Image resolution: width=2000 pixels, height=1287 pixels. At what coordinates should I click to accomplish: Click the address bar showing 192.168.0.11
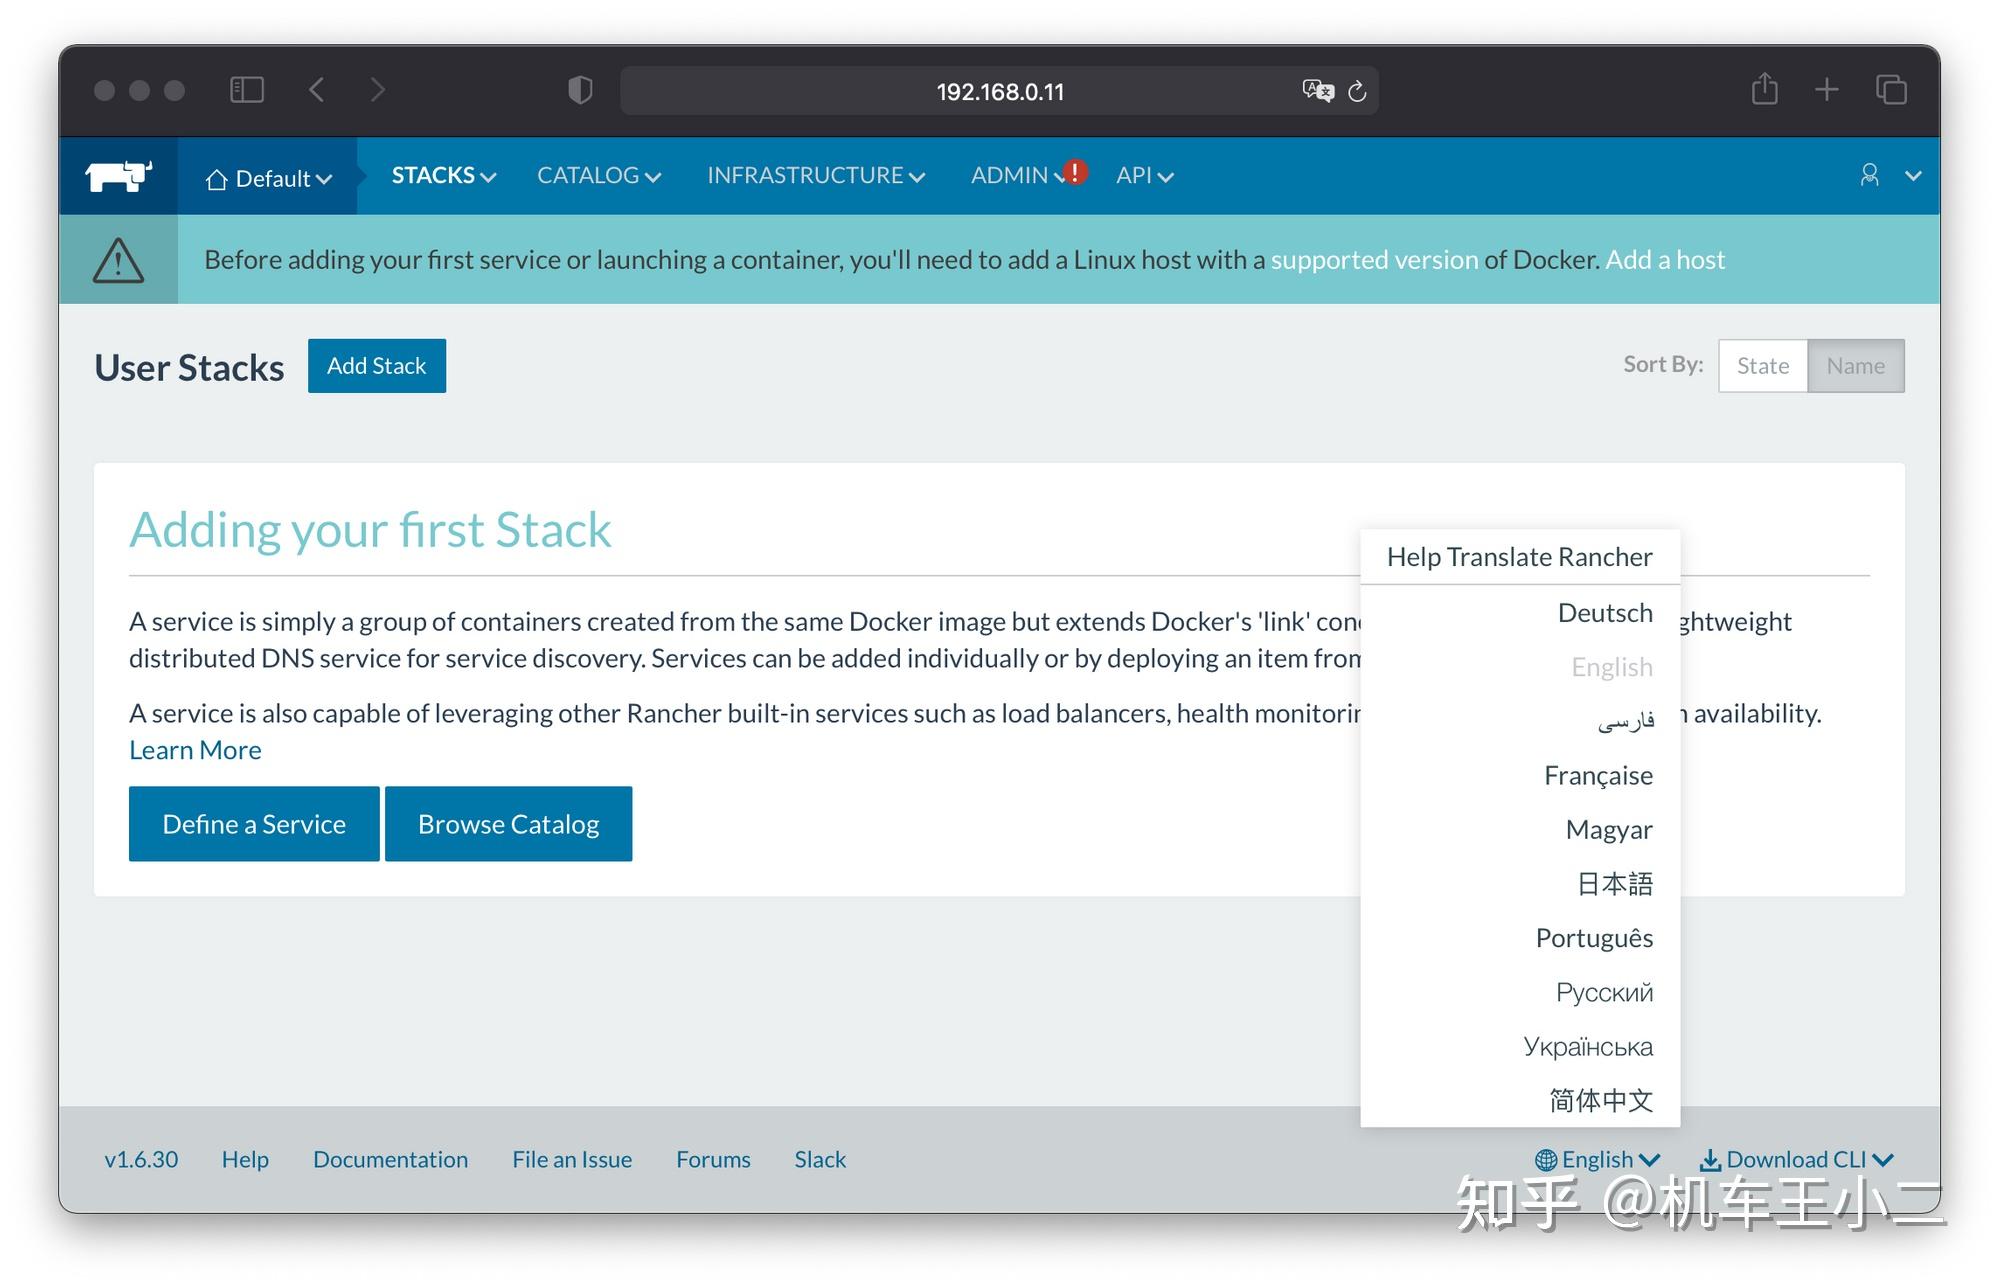point(998,92)
